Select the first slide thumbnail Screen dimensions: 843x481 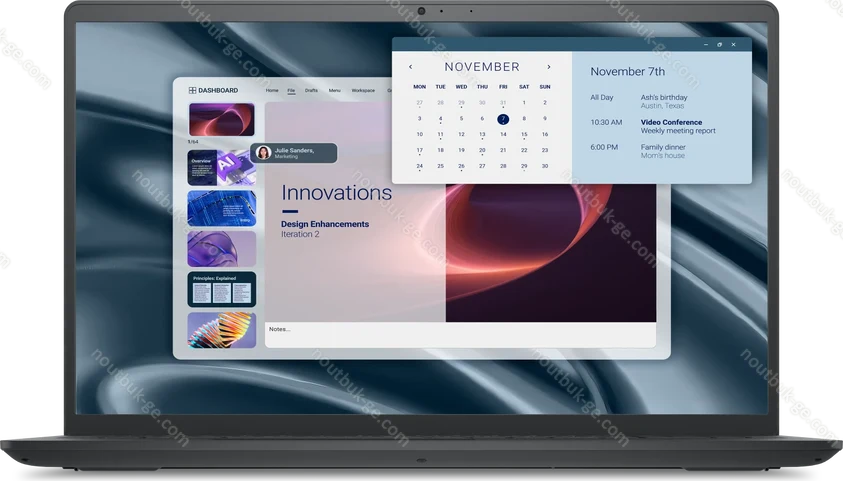[x=221, y=120]
